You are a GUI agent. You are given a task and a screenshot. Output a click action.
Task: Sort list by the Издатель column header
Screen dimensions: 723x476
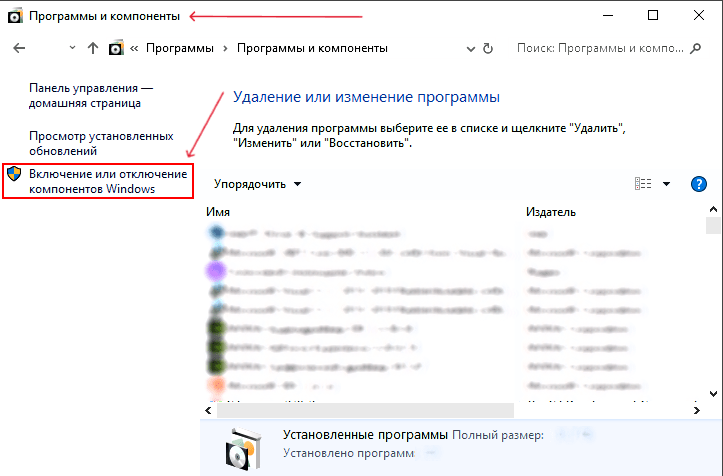coord(551,212)
